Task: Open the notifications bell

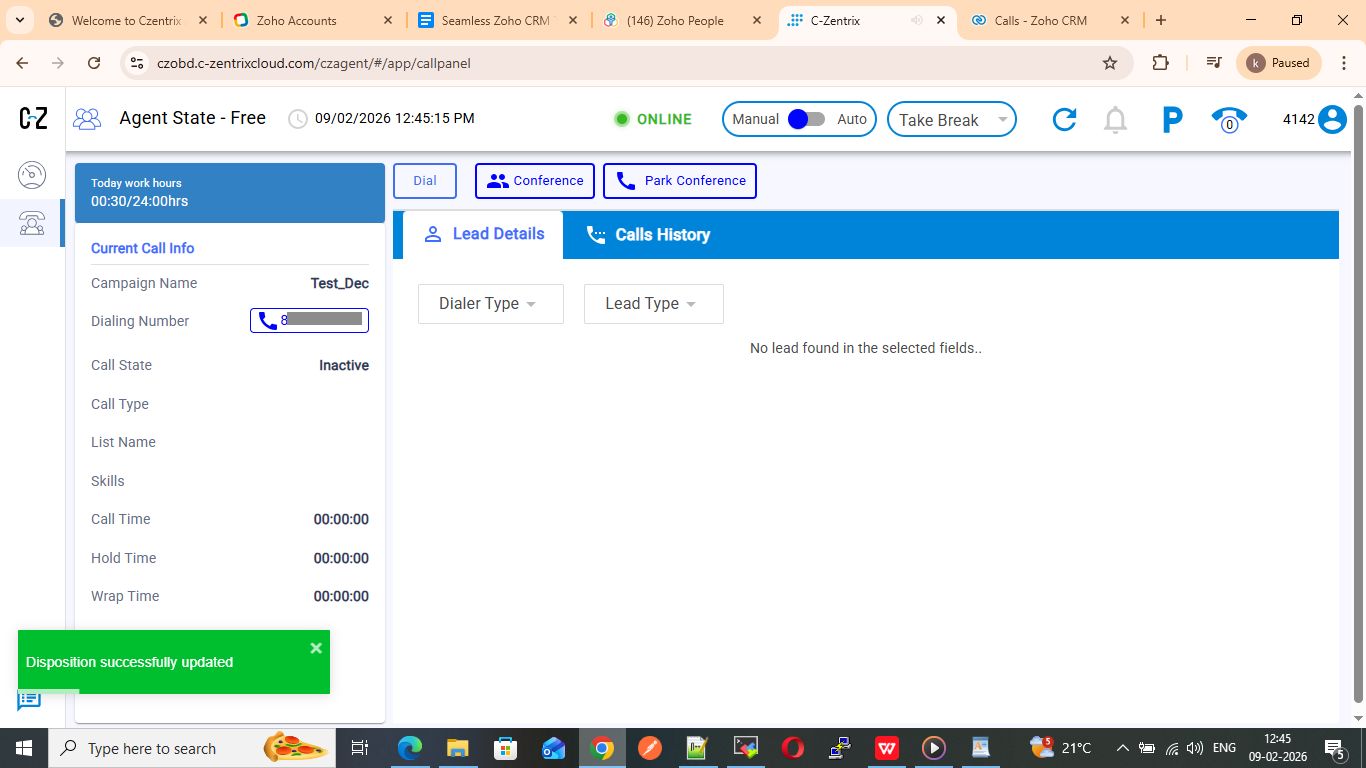Action: pos(1115,120)
